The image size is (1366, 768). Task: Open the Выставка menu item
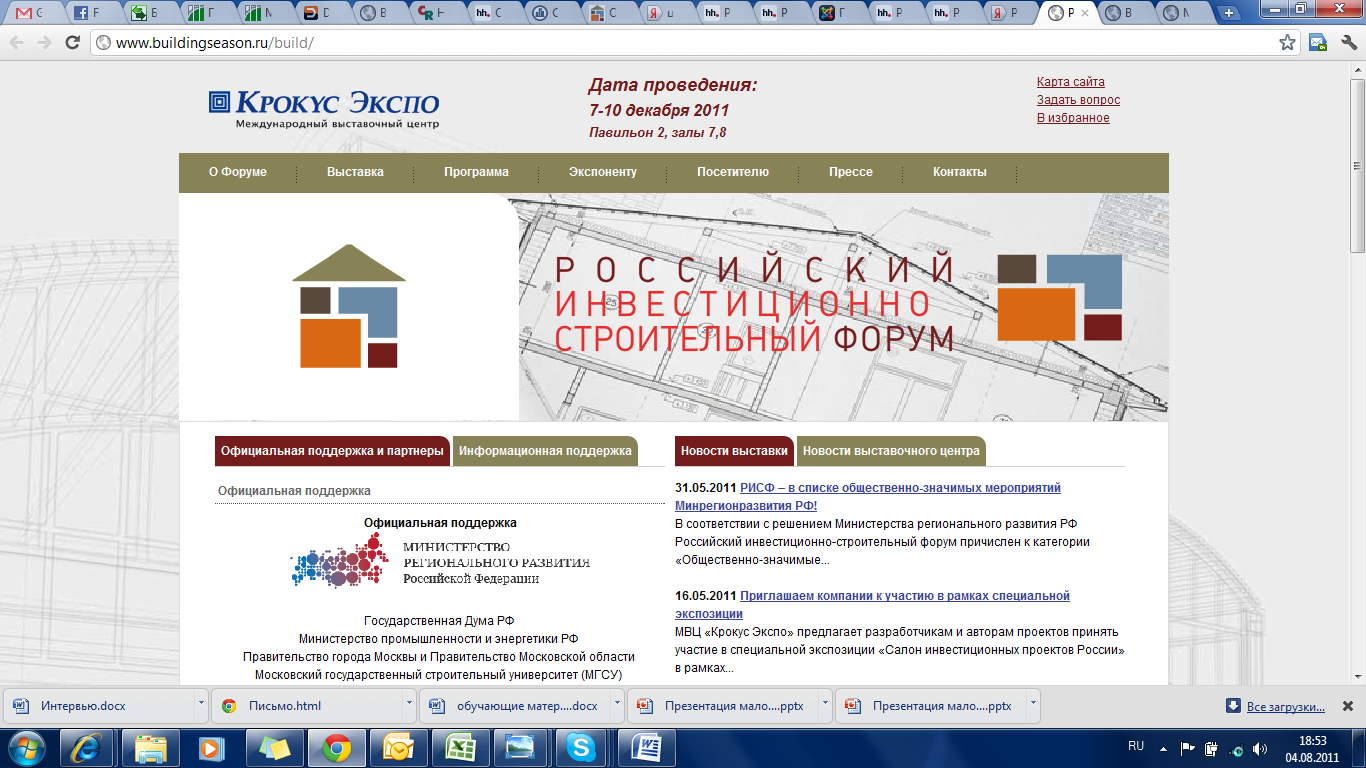[355, 172]
